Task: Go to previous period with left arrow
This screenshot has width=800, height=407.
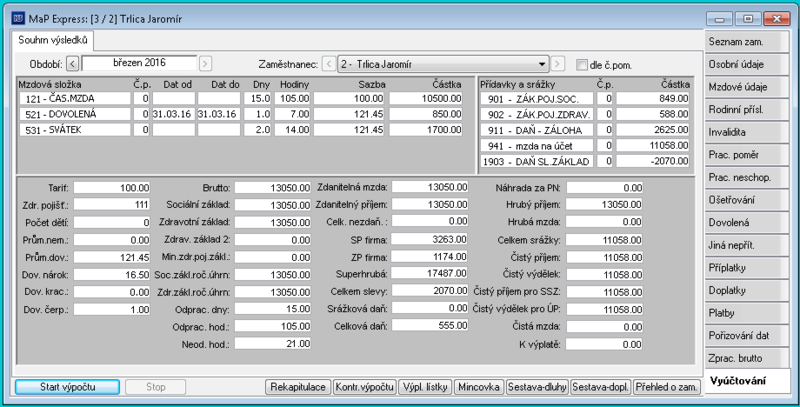Action: 72,64
